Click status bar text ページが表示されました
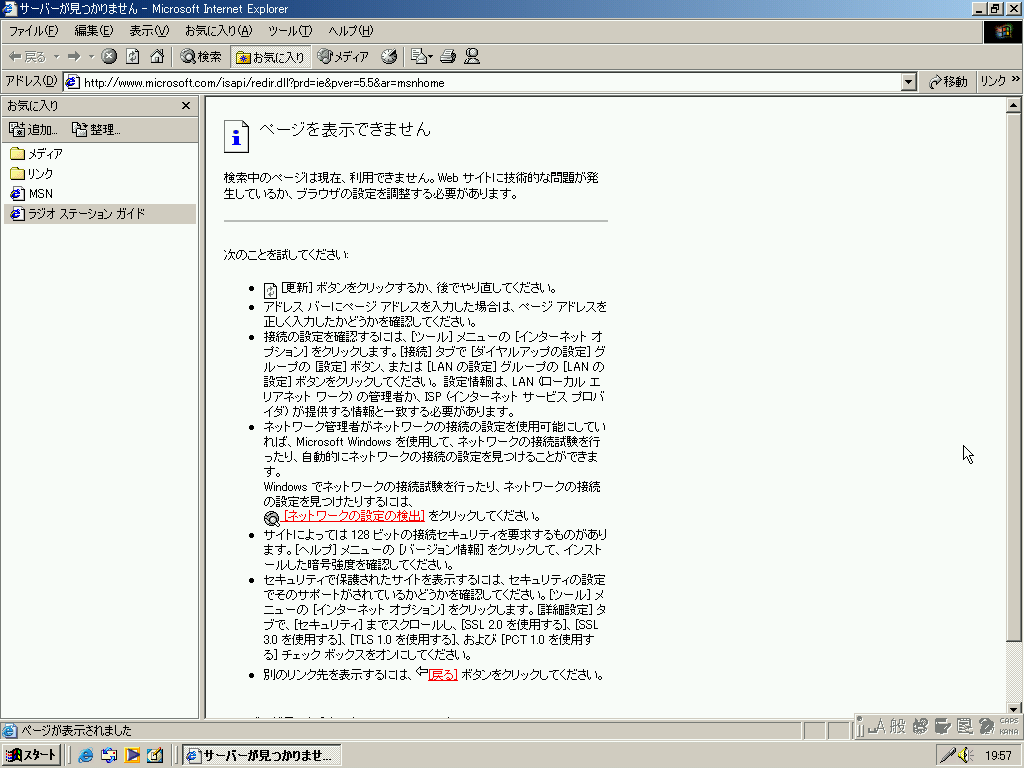The width and height of the screenshot is (1024, 768). (76, 731)
